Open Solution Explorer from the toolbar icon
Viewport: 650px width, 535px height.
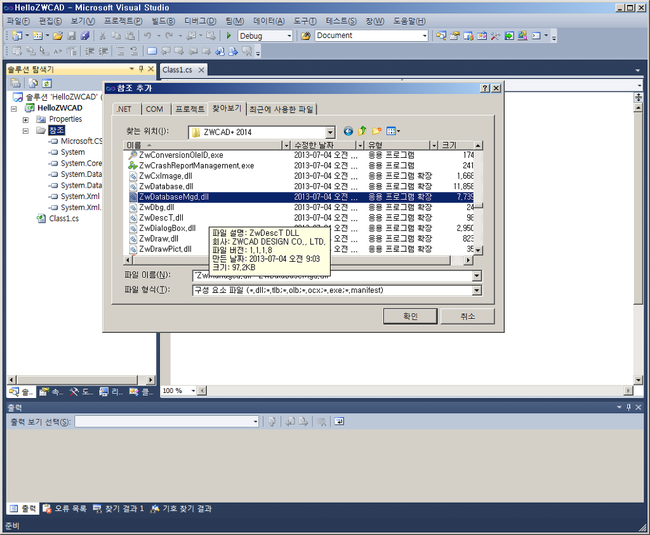click(x=441, y=36)
